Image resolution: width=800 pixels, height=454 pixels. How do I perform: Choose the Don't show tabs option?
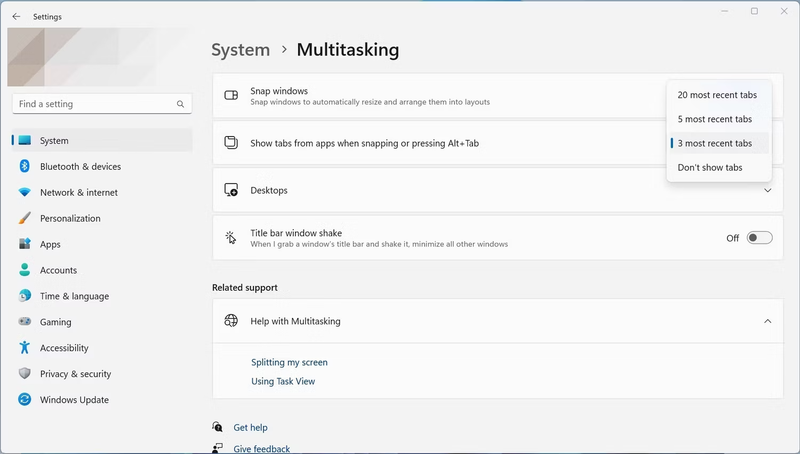pyautogui.click(x=710, y=168)
